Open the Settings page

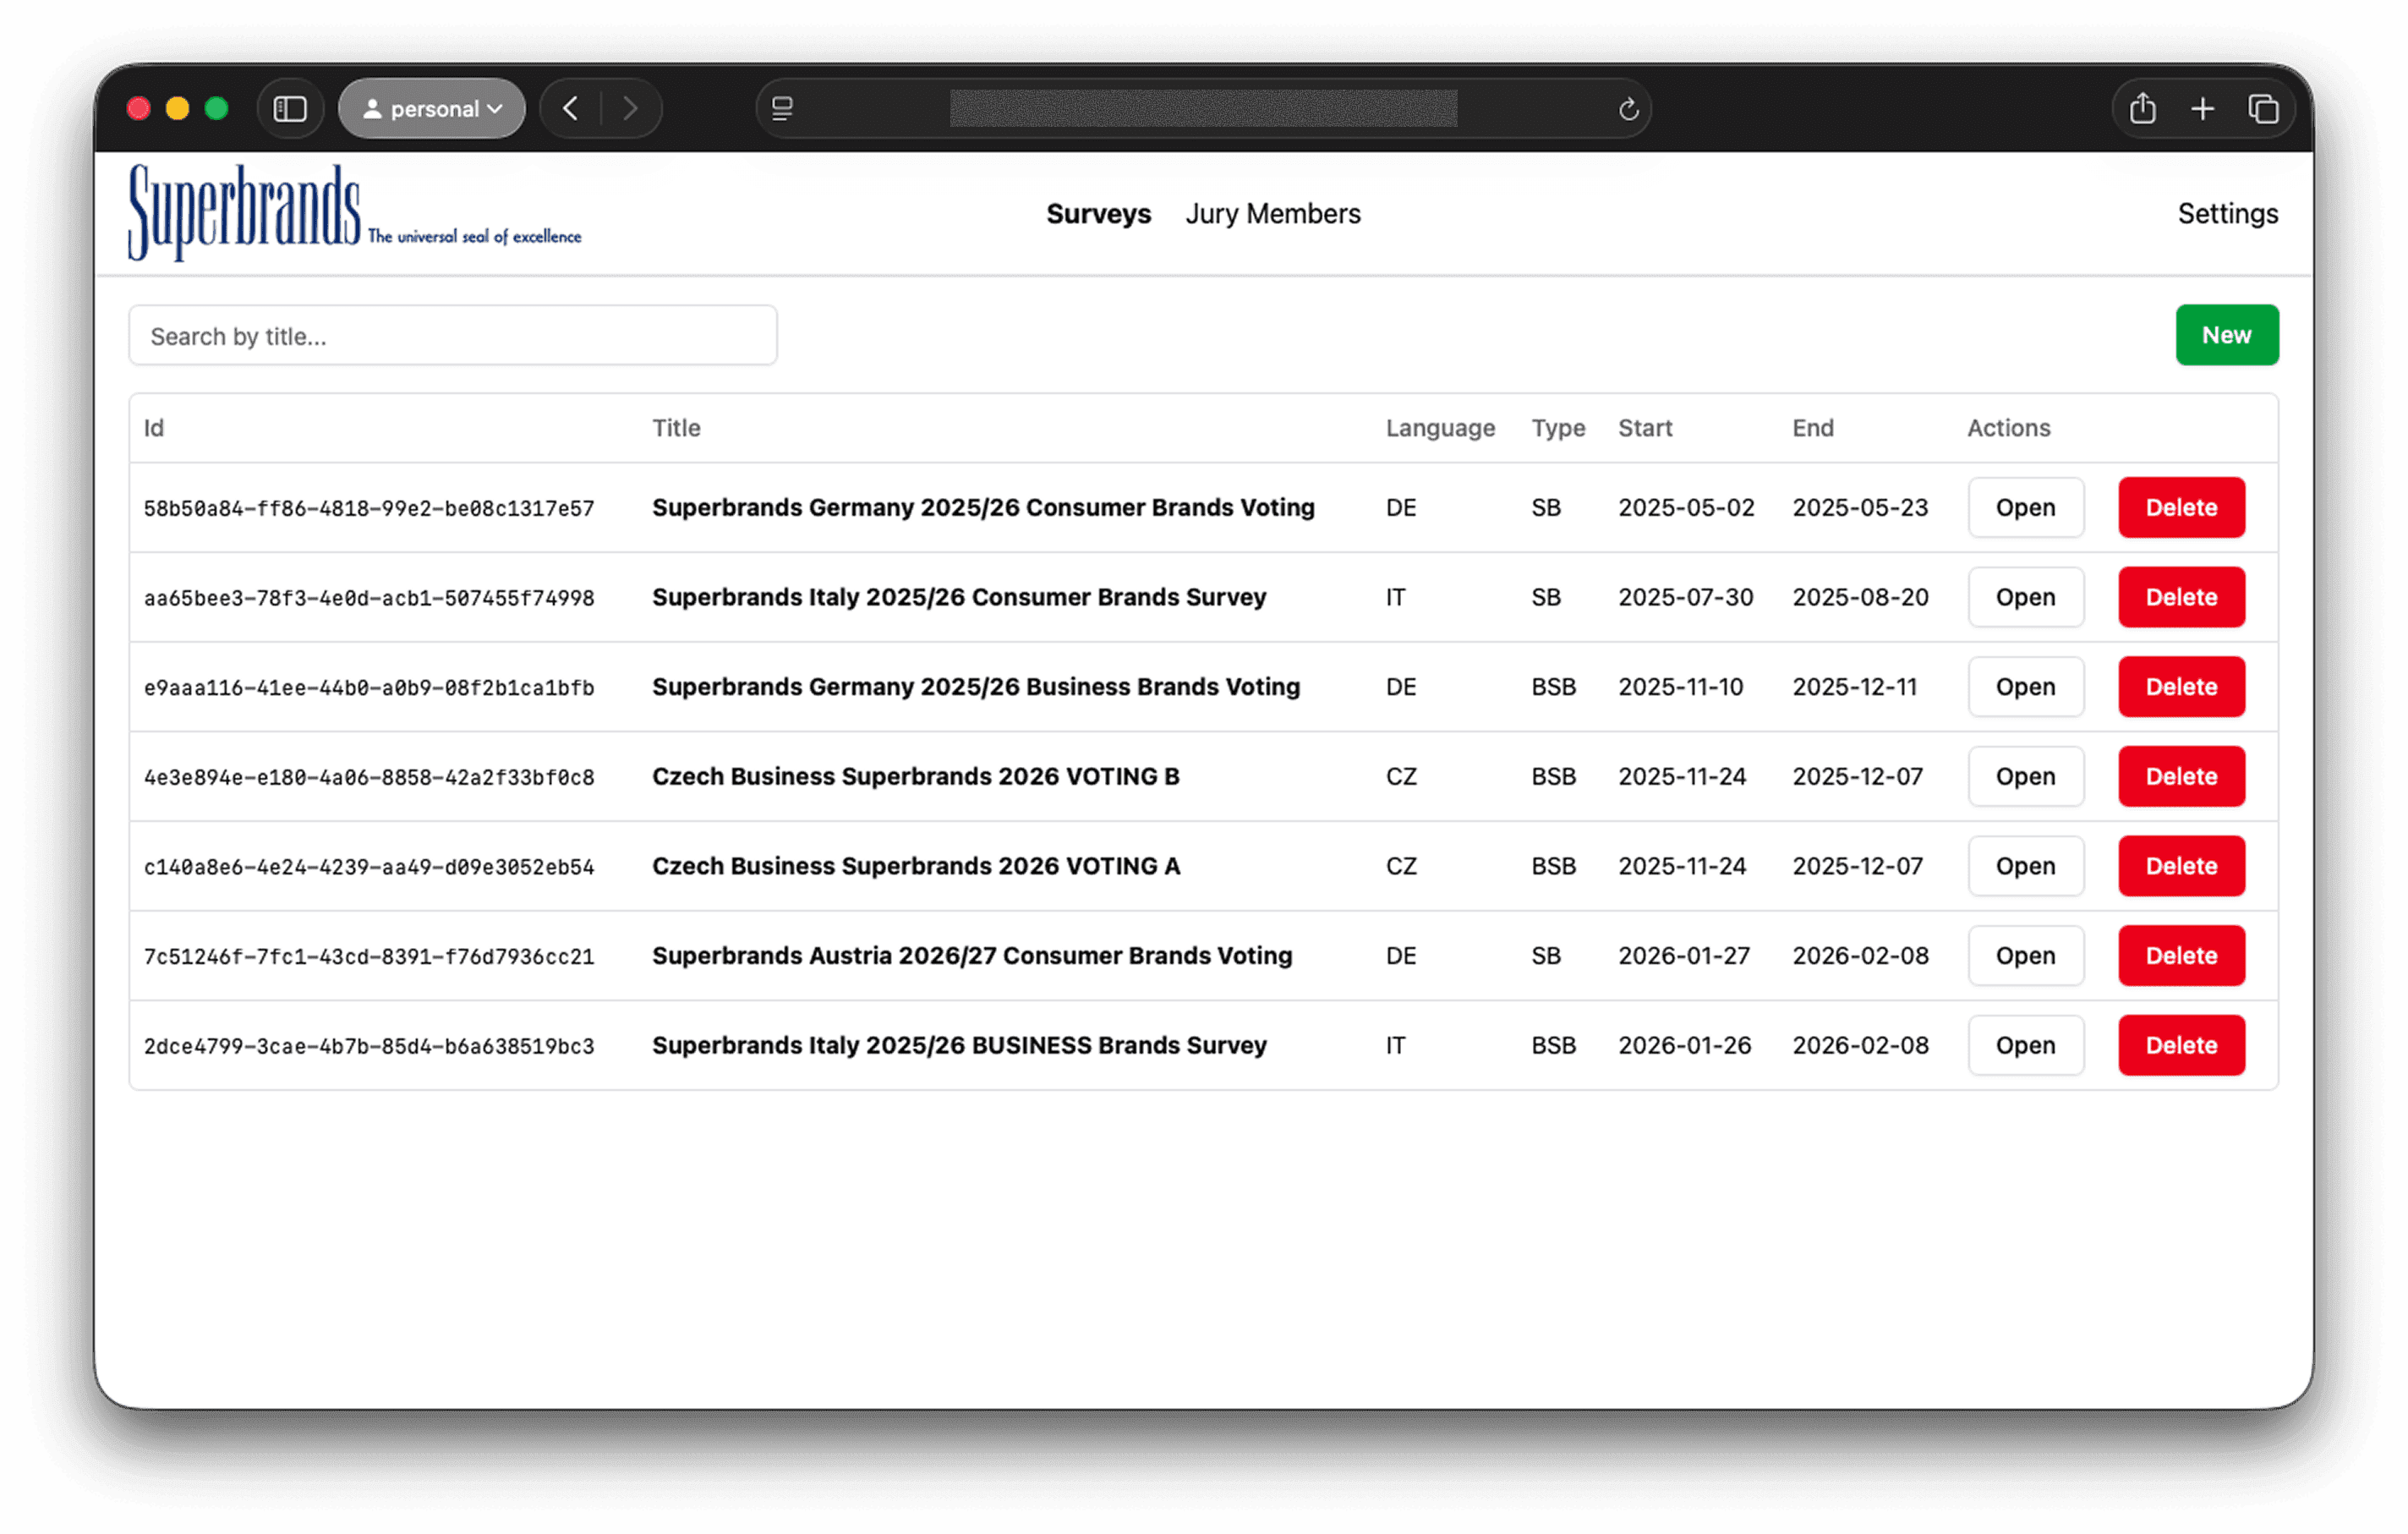click(2227, 214)
